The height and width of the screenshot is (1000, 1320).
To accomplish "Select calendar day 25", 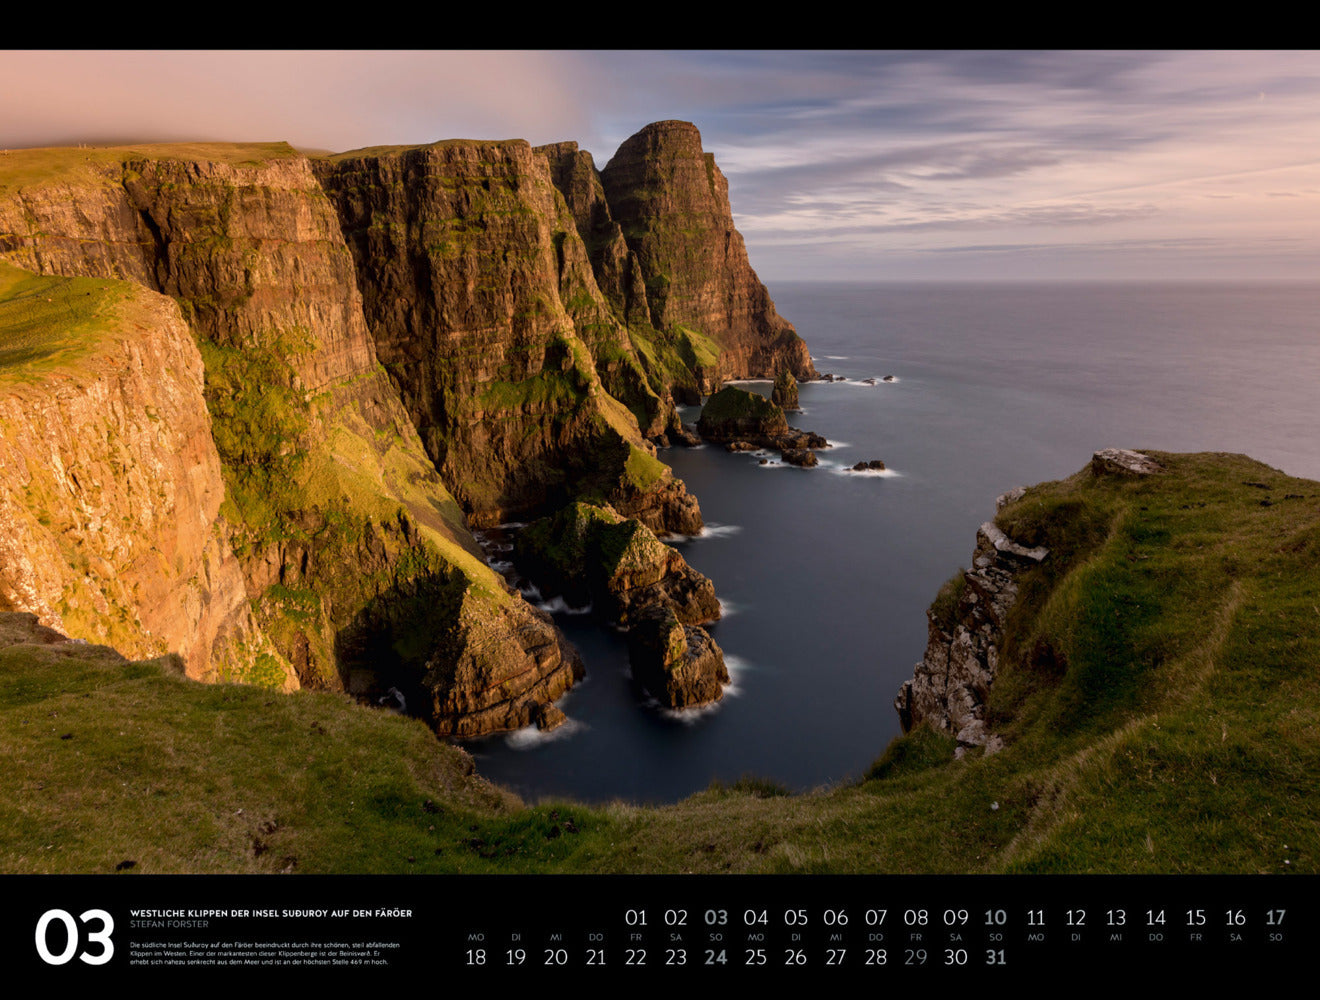I will [x=756, y=957].
